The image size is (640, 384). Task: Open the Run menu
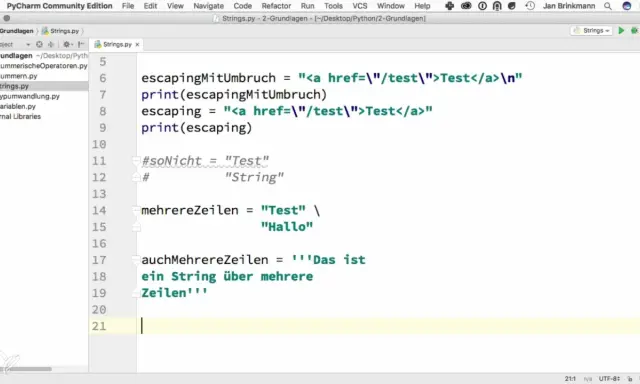click(x=307, y=6)
